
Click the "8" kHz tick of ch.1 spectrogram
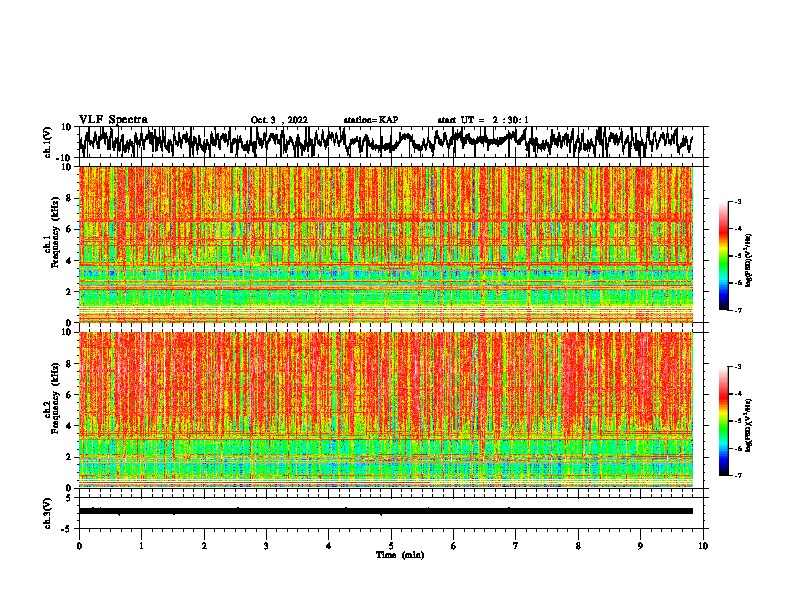pos(69,198)
